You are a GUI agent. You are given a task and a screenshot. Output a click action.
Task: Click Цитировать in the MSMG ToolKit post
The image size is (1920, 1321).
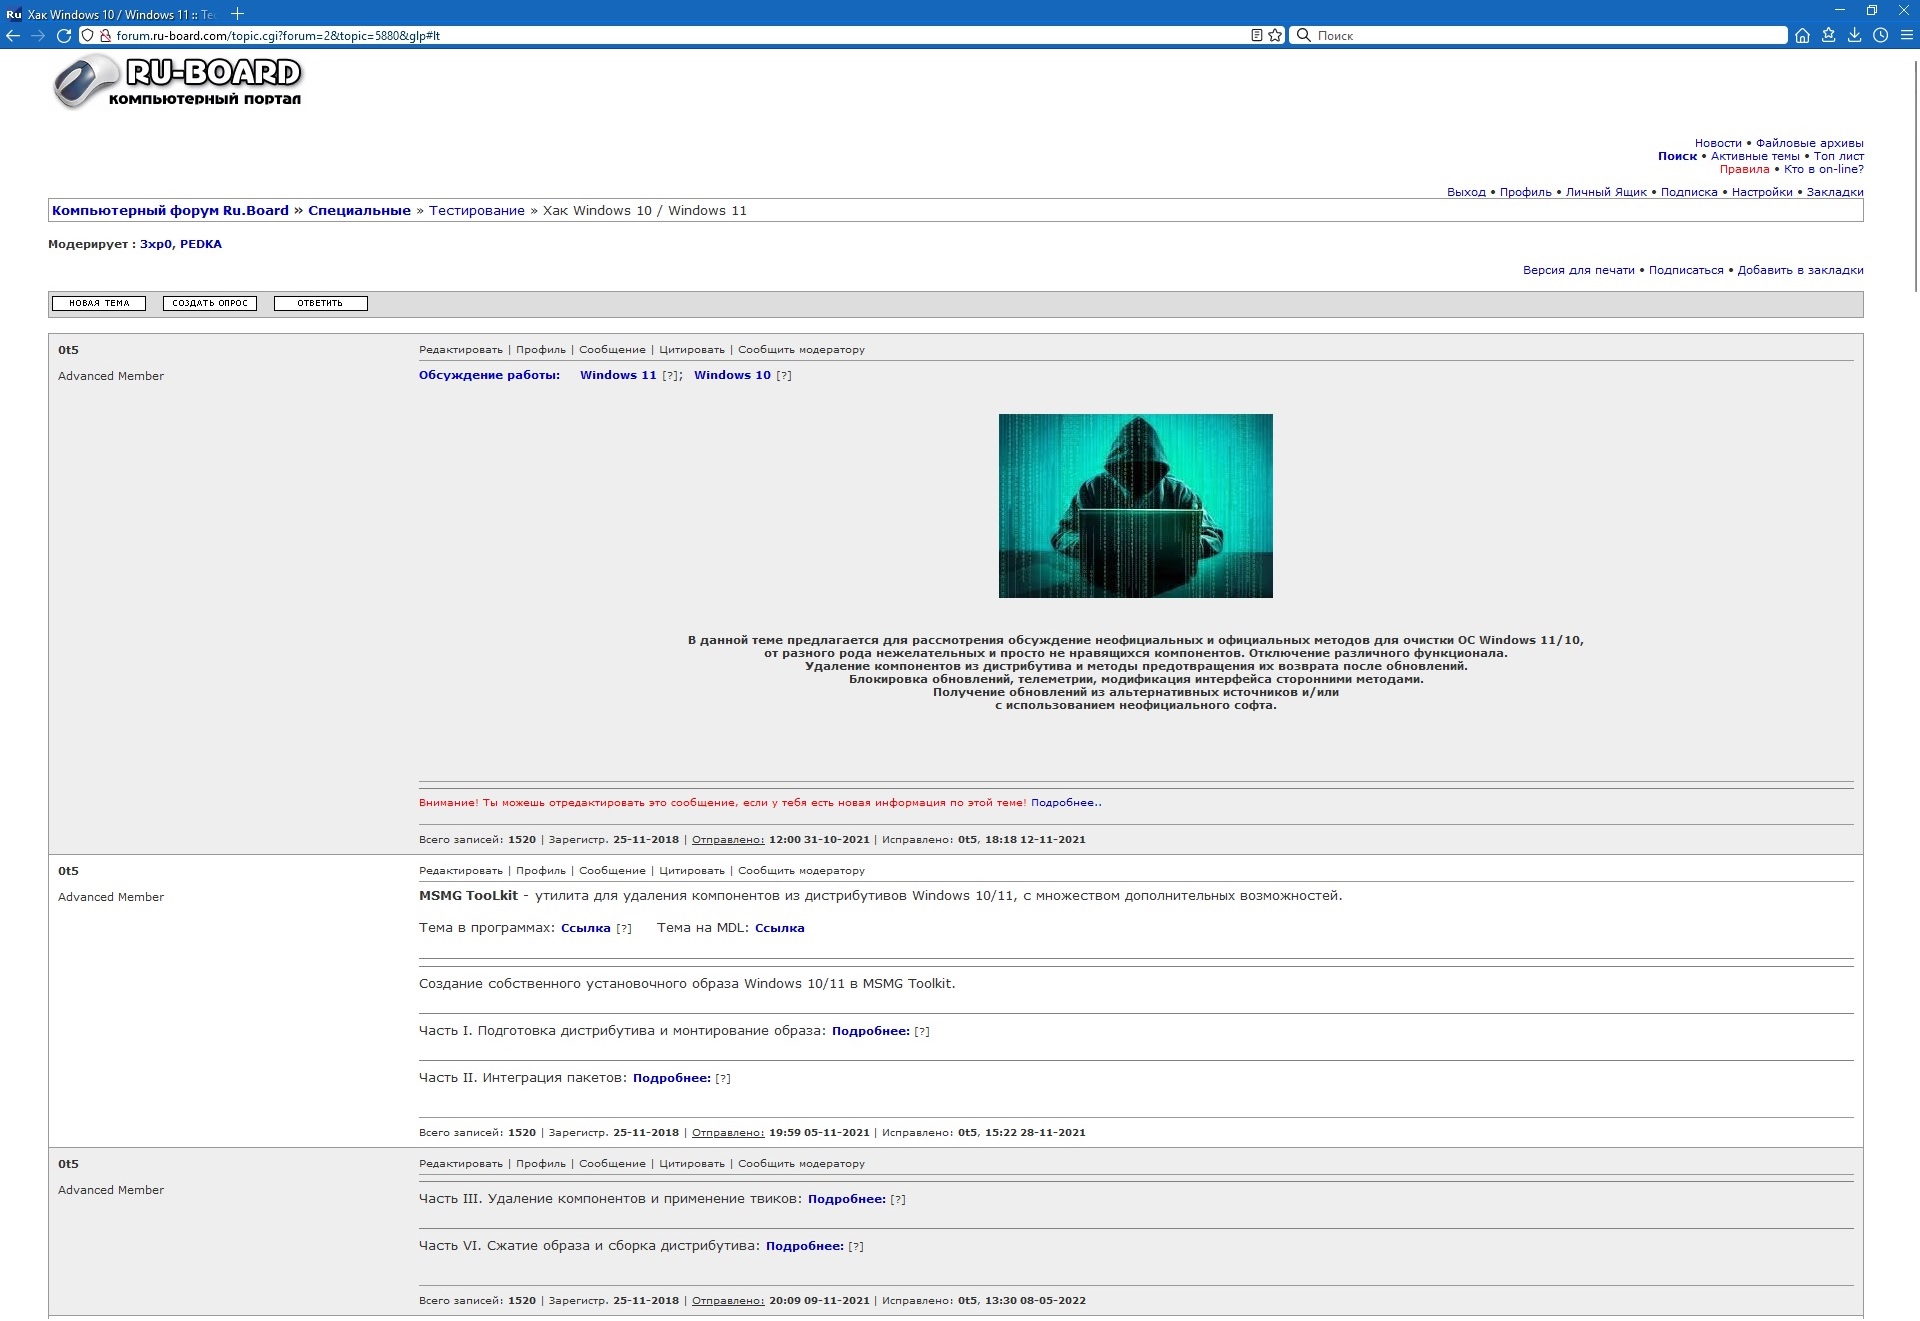click(x=692, y=871)
